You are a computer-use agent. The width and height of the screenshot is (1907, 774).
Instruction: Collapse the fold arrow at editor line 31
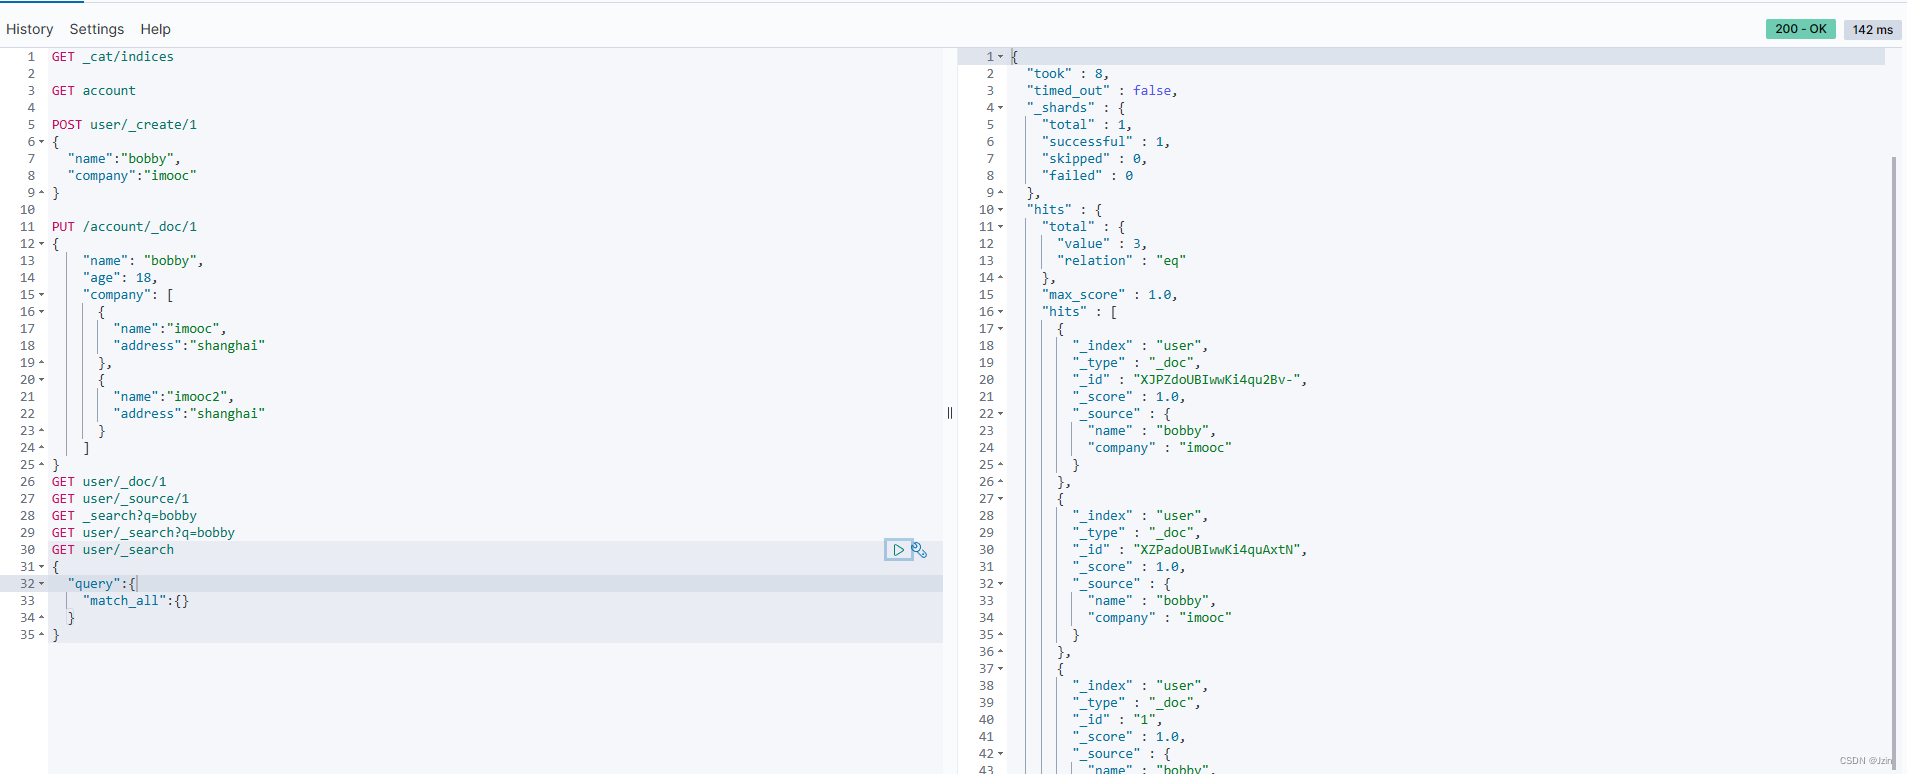(x=41, y=567)
